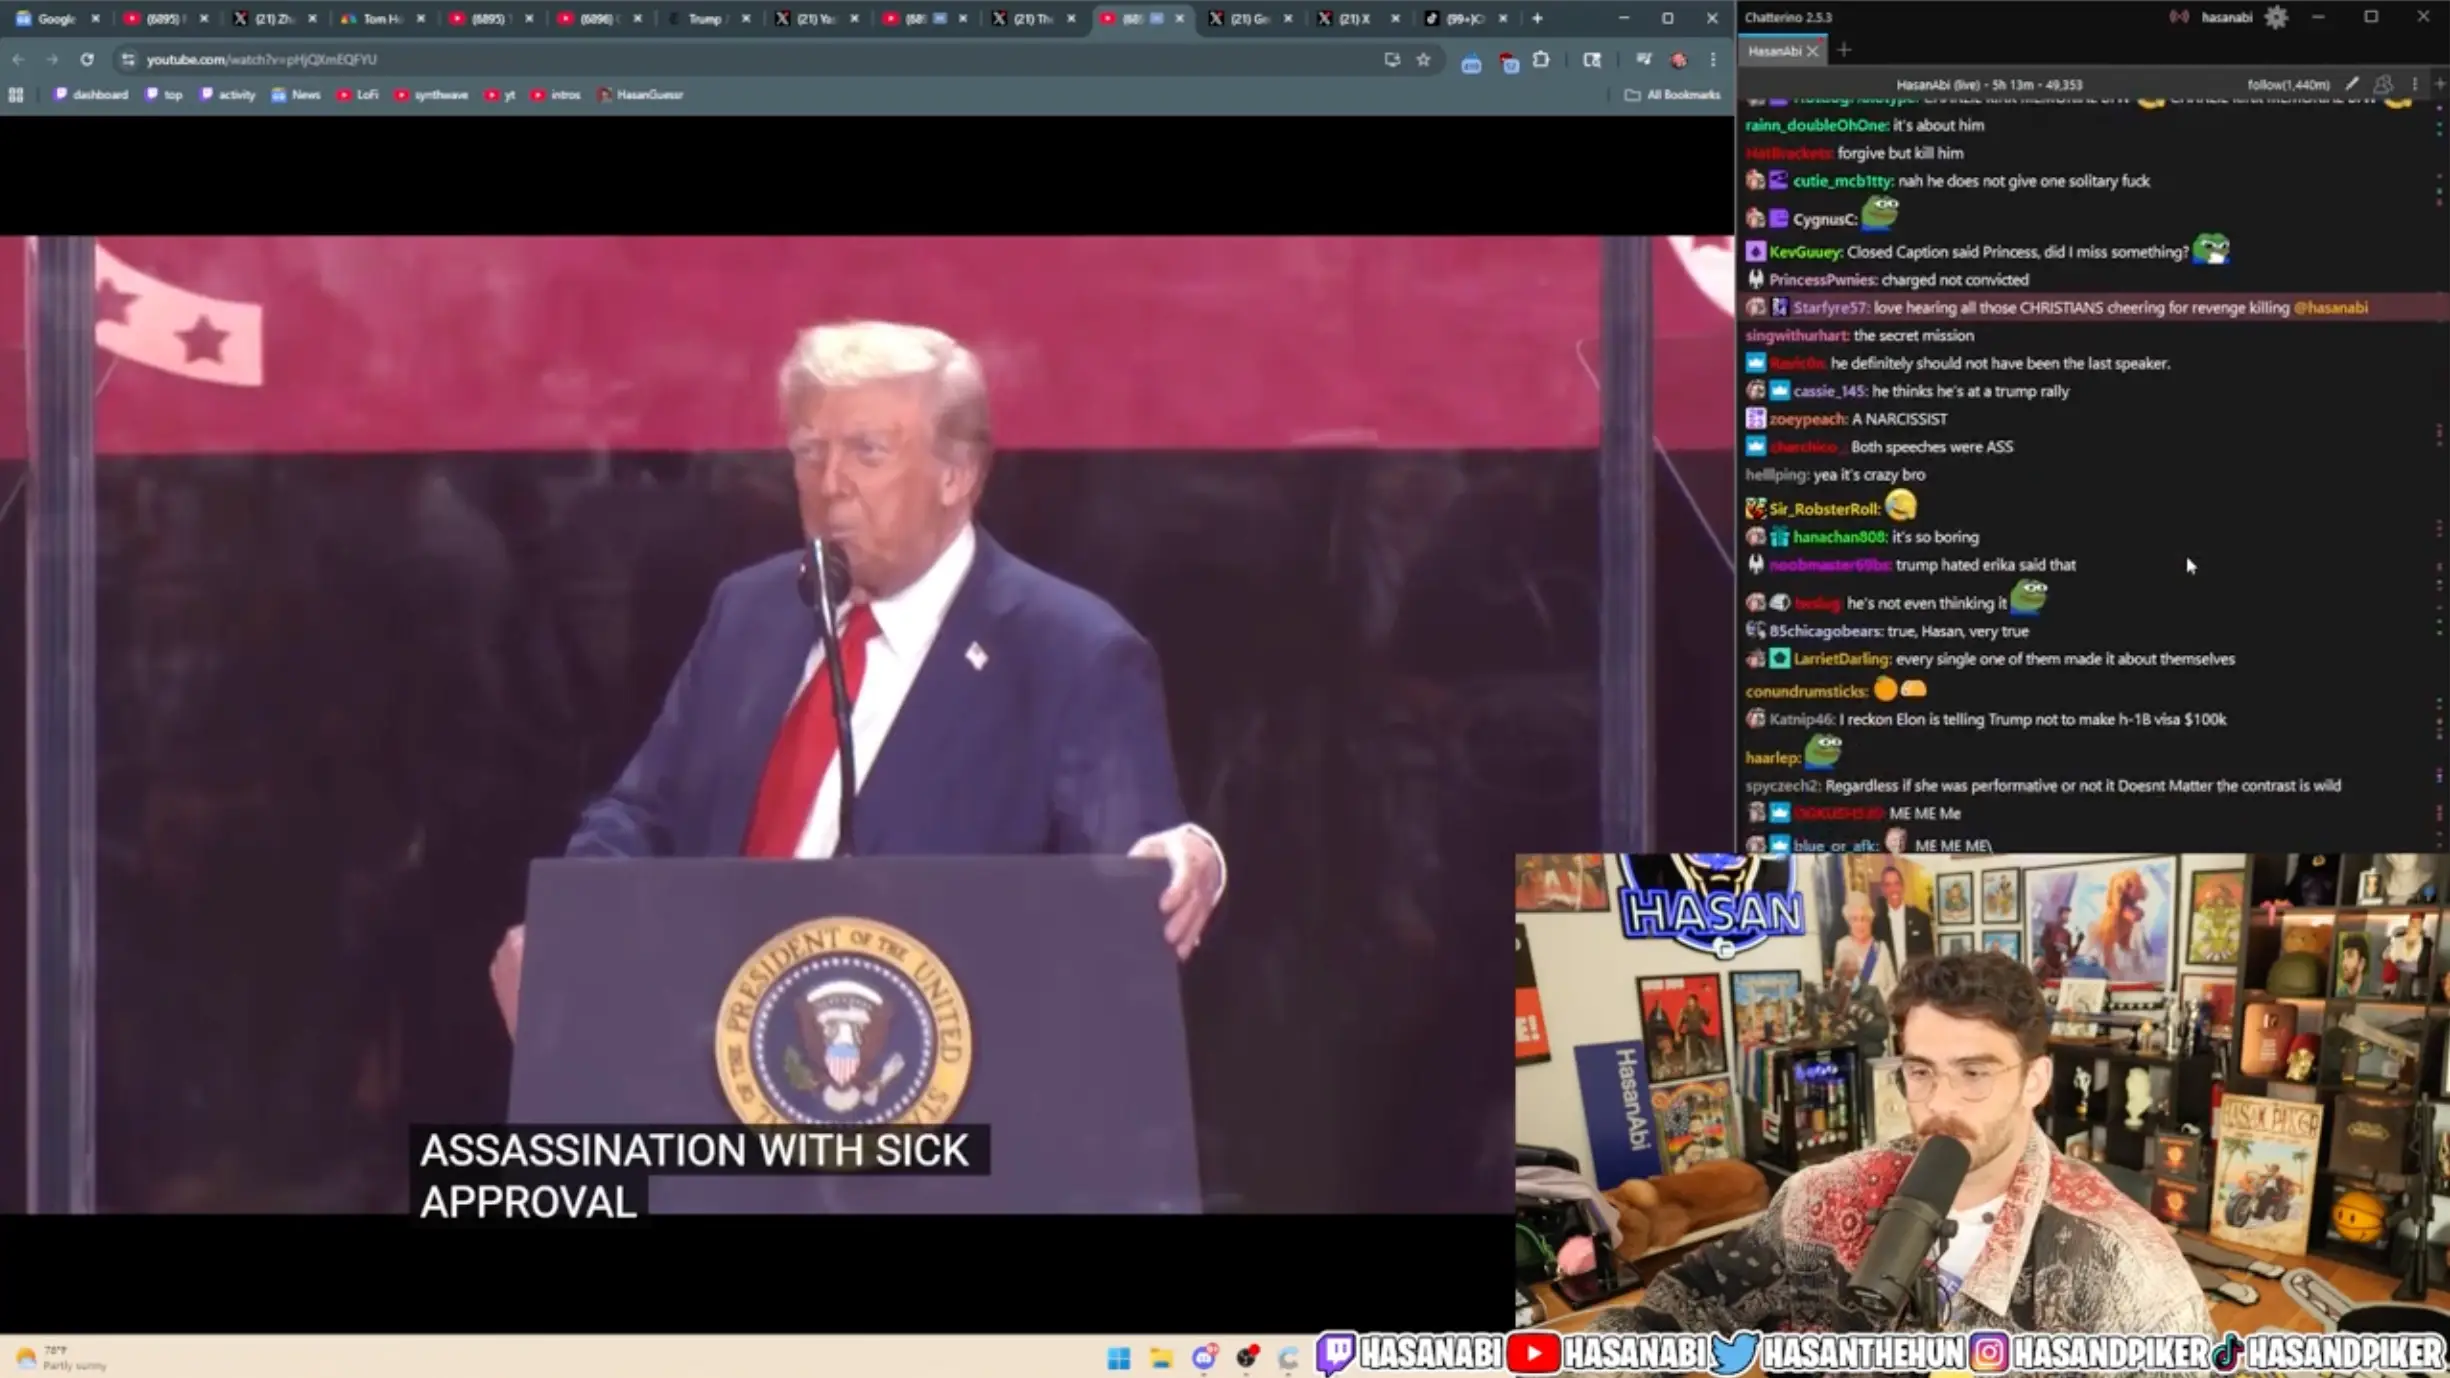Screen dimensions: 2450x1378
Task: Open Chatterino settings gear icon
Action: [2277, 17]
